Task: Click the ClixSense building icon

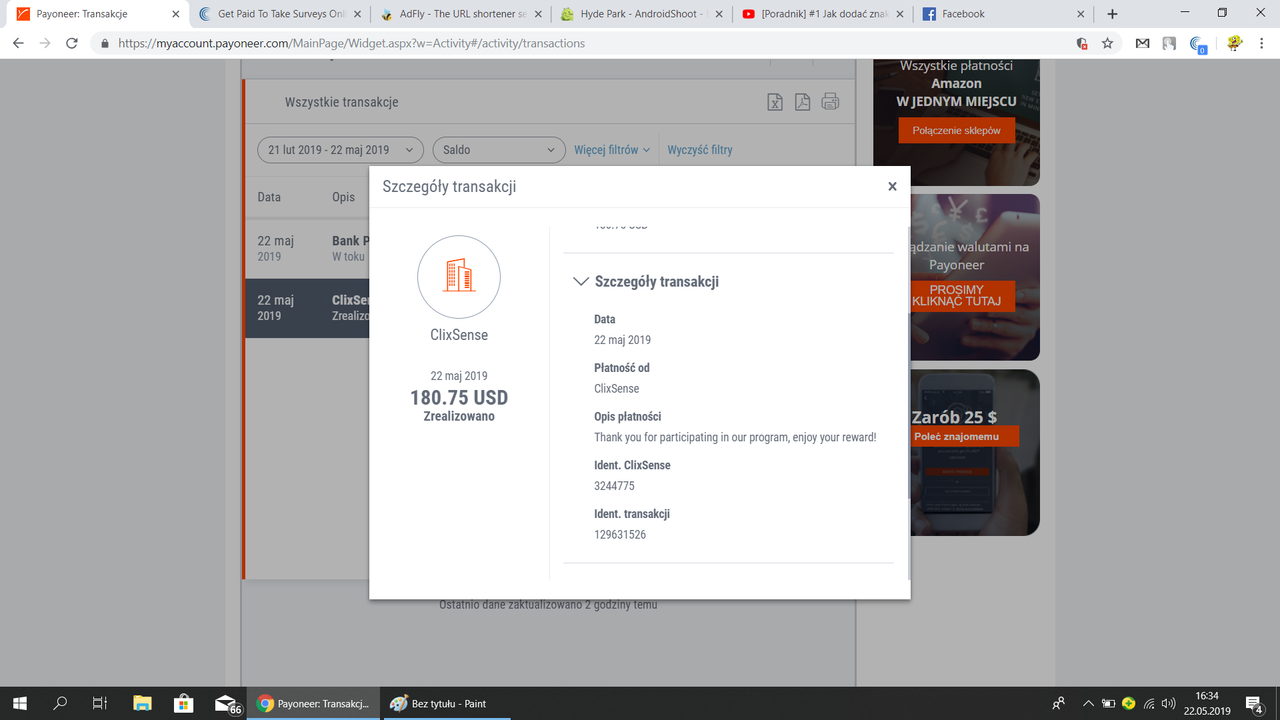Action: tap(459, 277)
